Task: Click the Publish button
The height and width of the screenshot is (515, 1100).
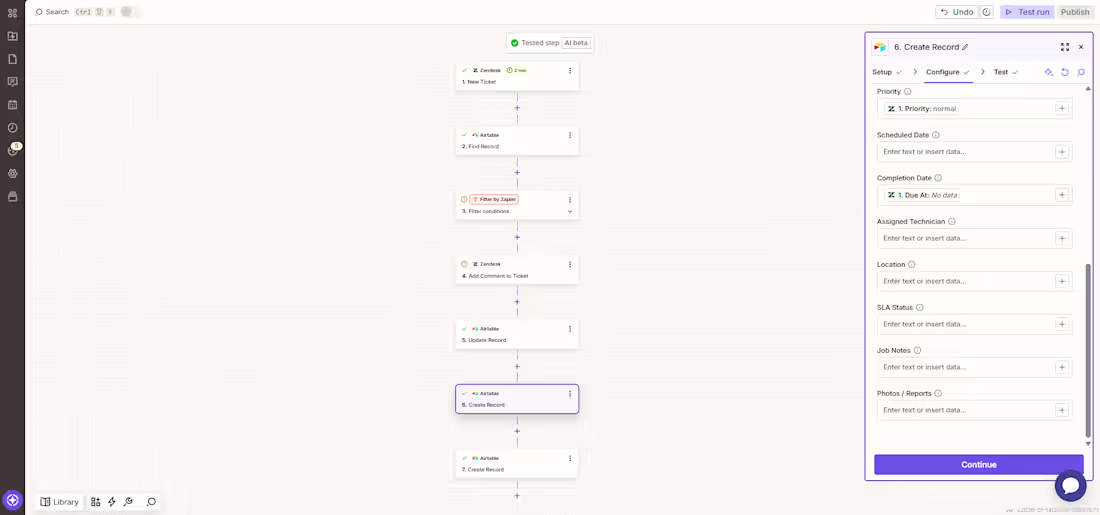Action: pos(1075,12)
